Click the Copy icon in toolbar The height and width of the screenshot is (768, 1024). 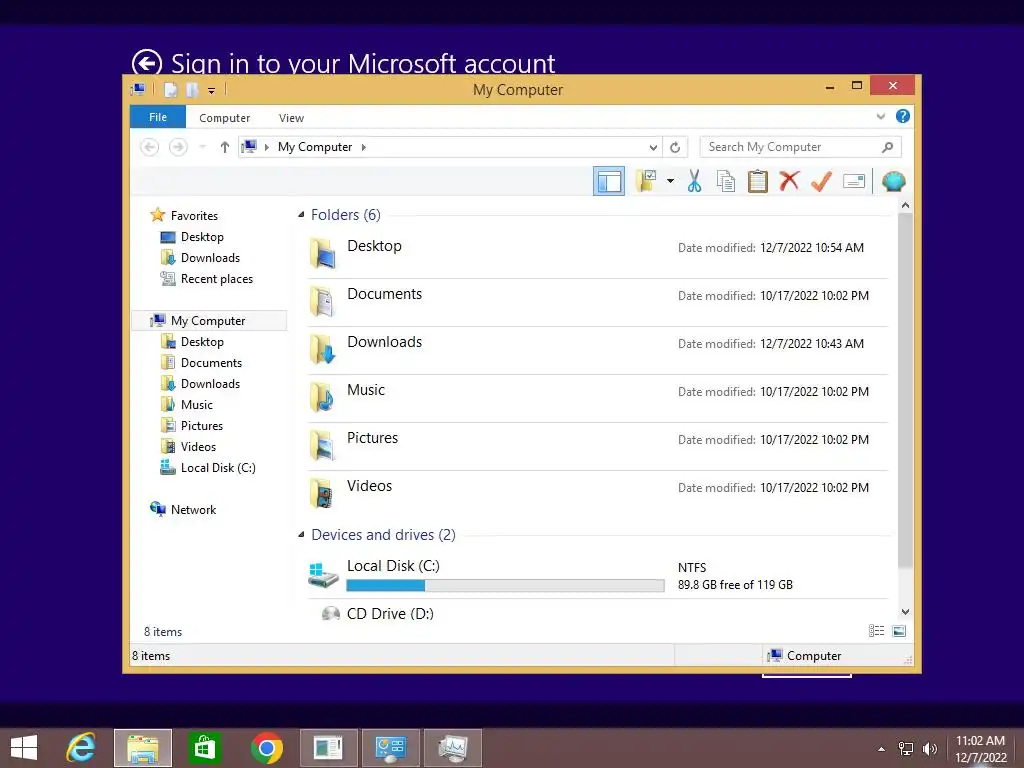[x=726, y=181]
